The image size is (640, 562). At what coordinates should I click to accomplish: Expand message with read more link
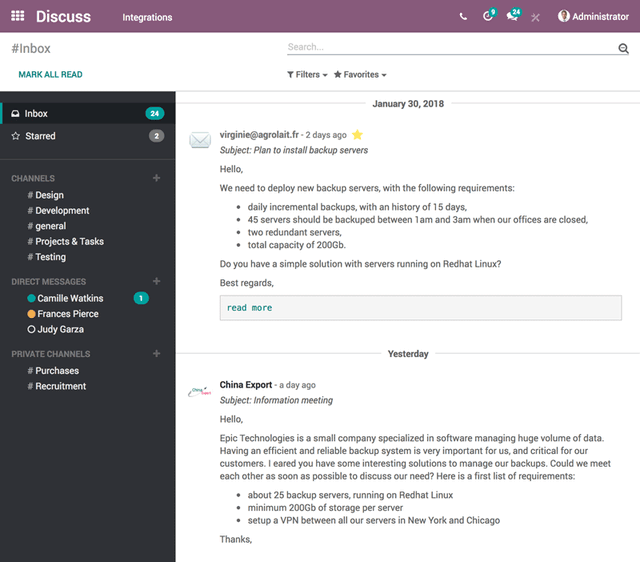point(249,308)
